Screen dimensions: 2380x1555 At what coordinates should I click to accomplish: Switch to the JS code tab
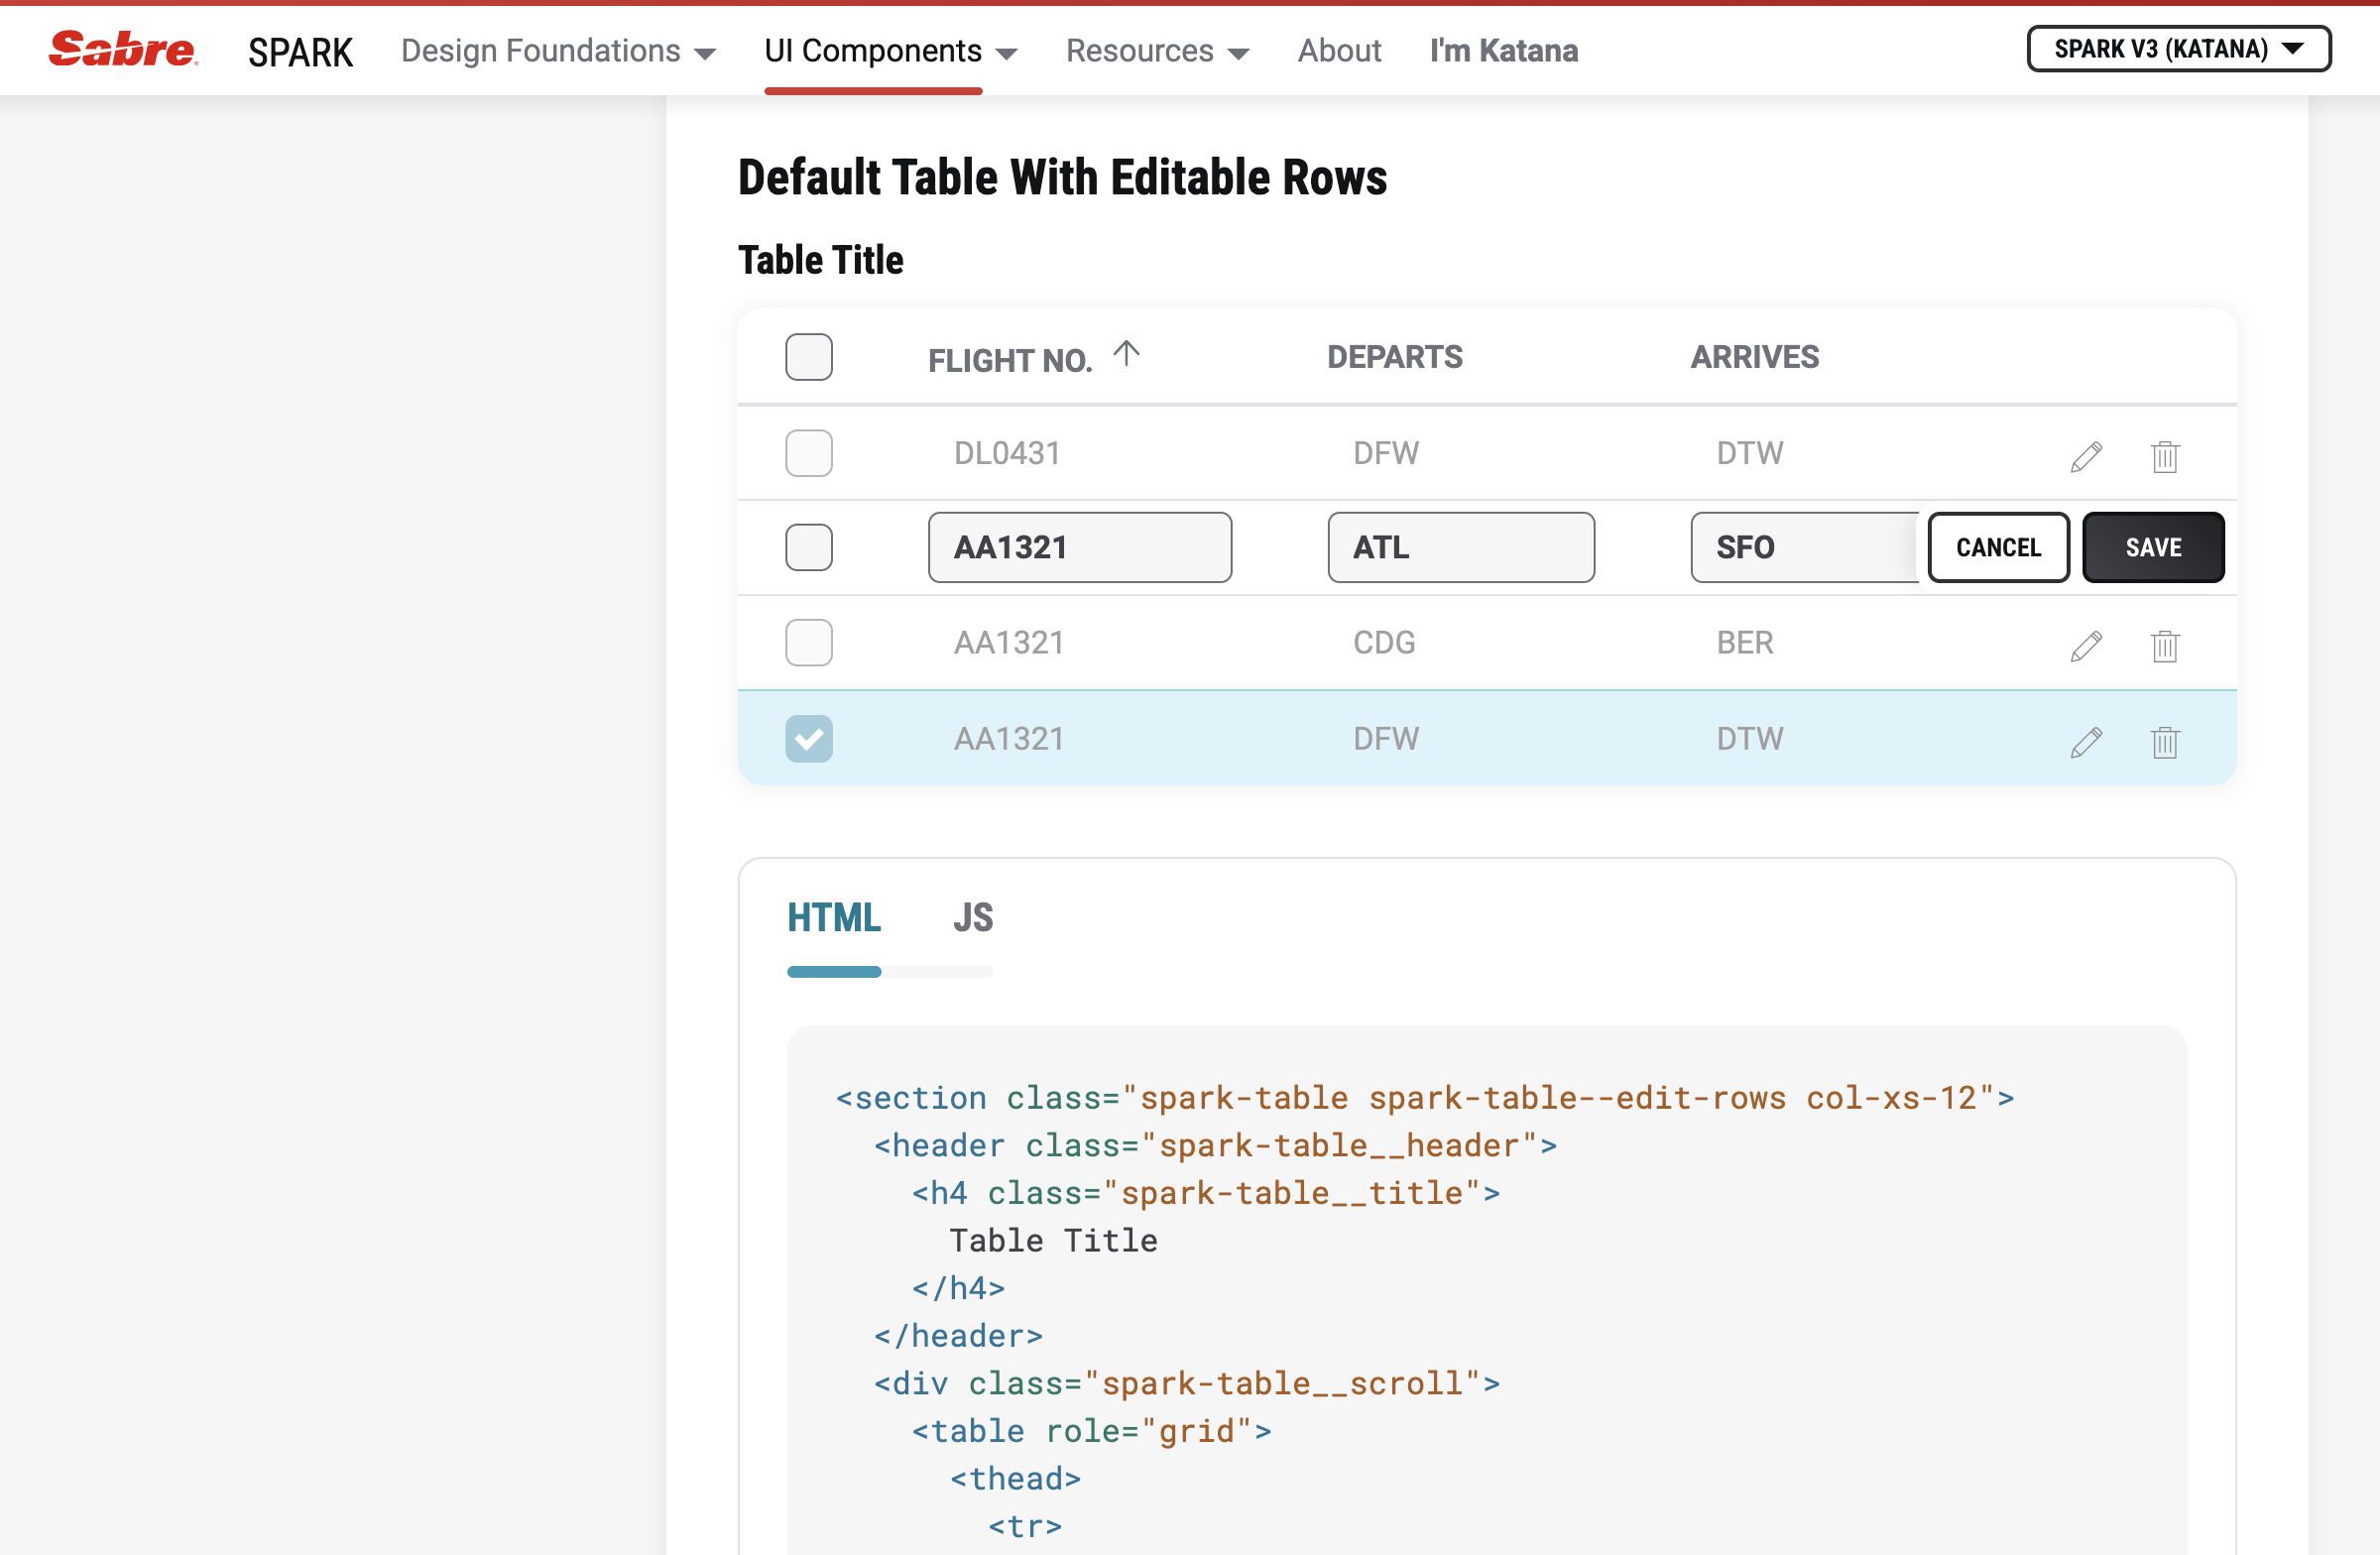tap(971, 917)
